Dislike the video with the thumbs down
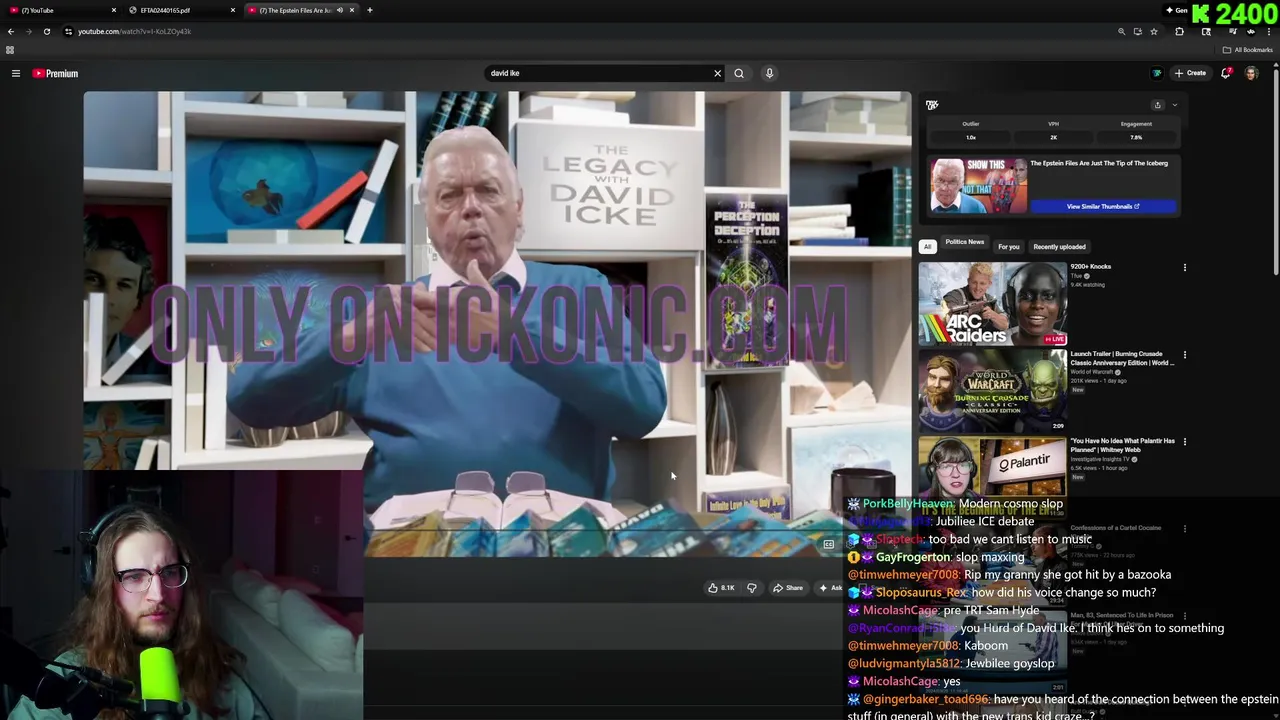 752,588
